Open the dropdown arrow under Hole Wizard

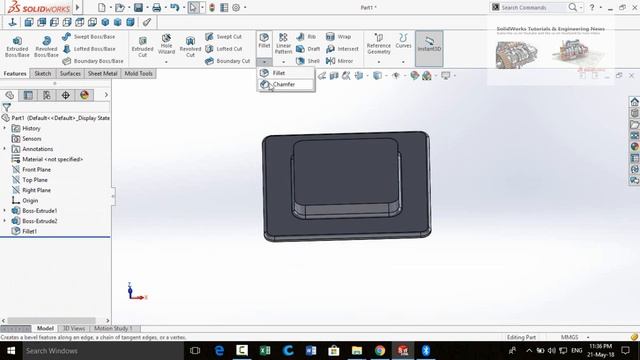166,62
